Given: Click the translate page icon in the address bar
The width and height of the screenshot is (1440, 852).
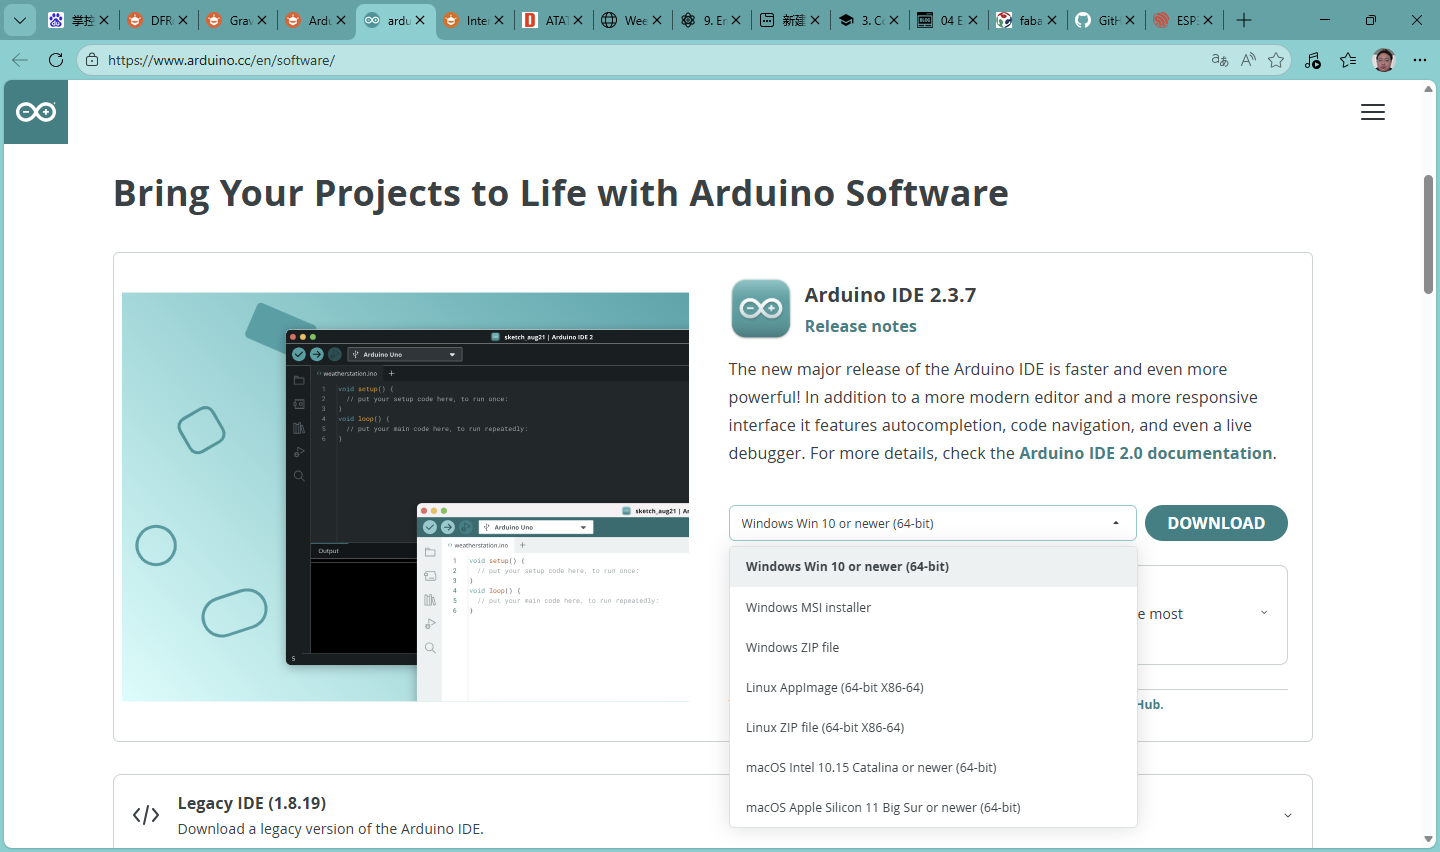Looking at the screenshot, I should click(1220, 60).
